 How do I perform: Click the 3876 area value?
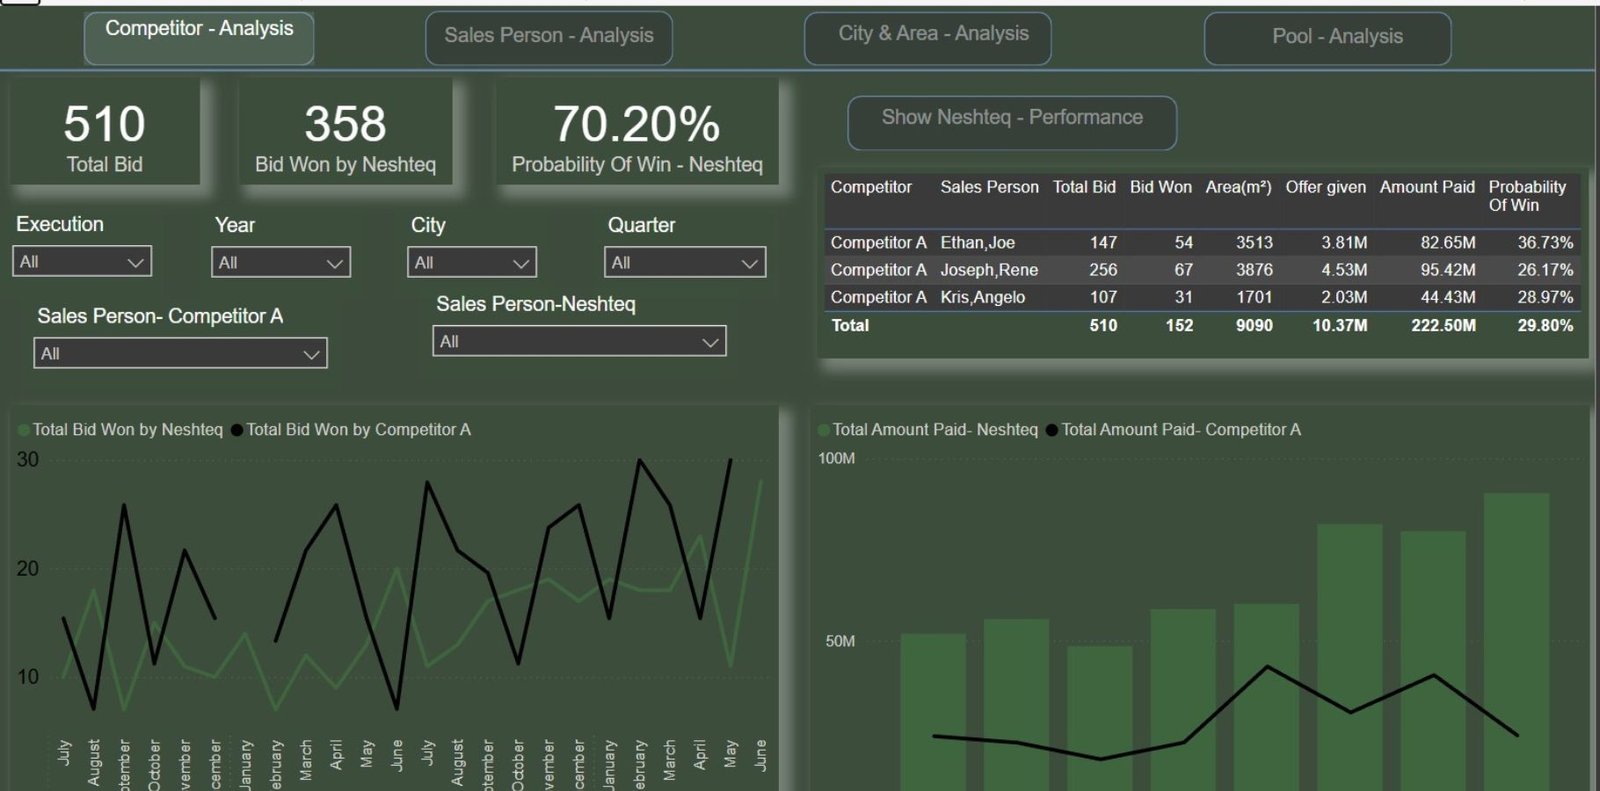pyautogui.click(x=1254, y=270)
